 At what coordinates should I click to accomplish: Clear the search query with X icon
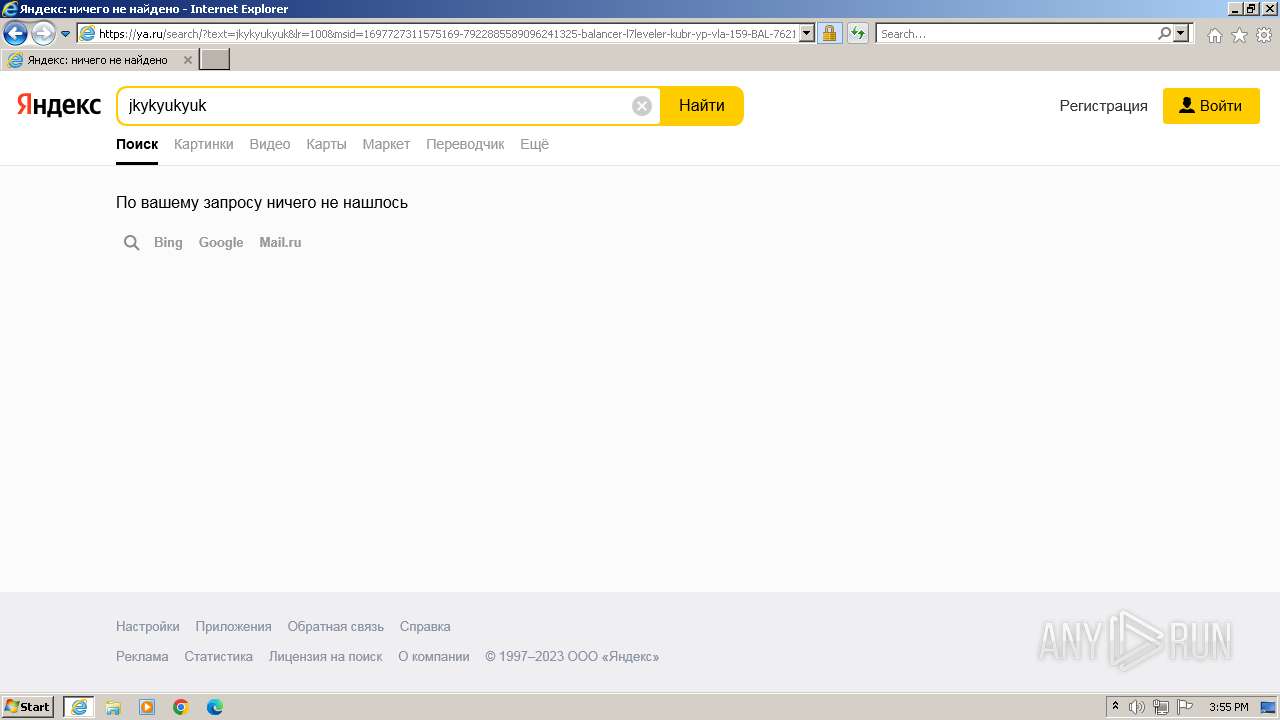pos(642,106)
